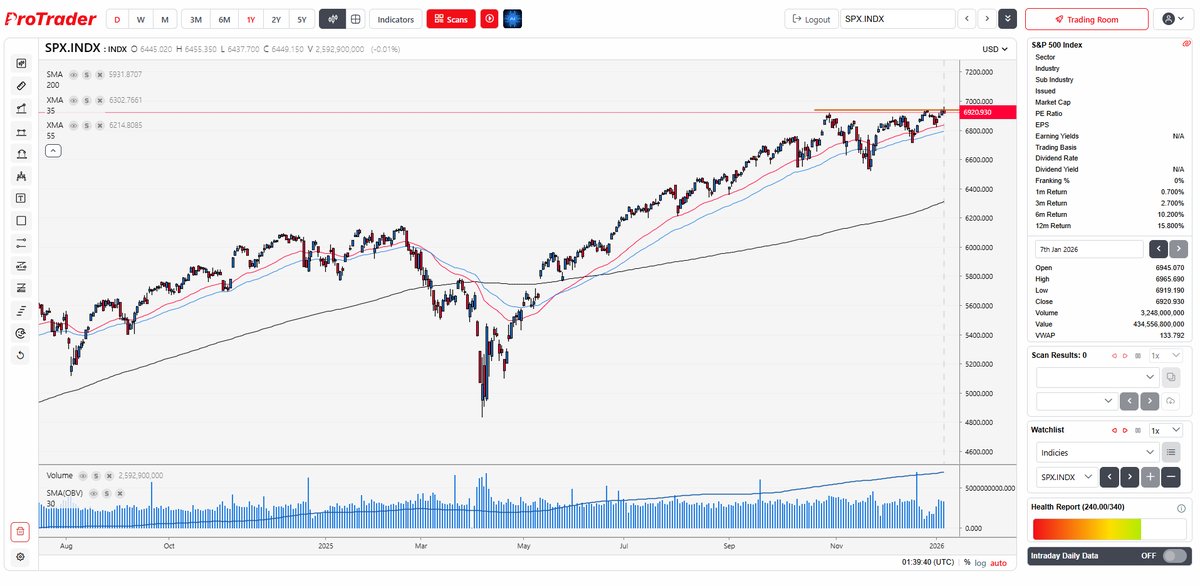Screen dimensions: 1200x586
Task: Switch to candlestick chart type
Action: [332, 19]
